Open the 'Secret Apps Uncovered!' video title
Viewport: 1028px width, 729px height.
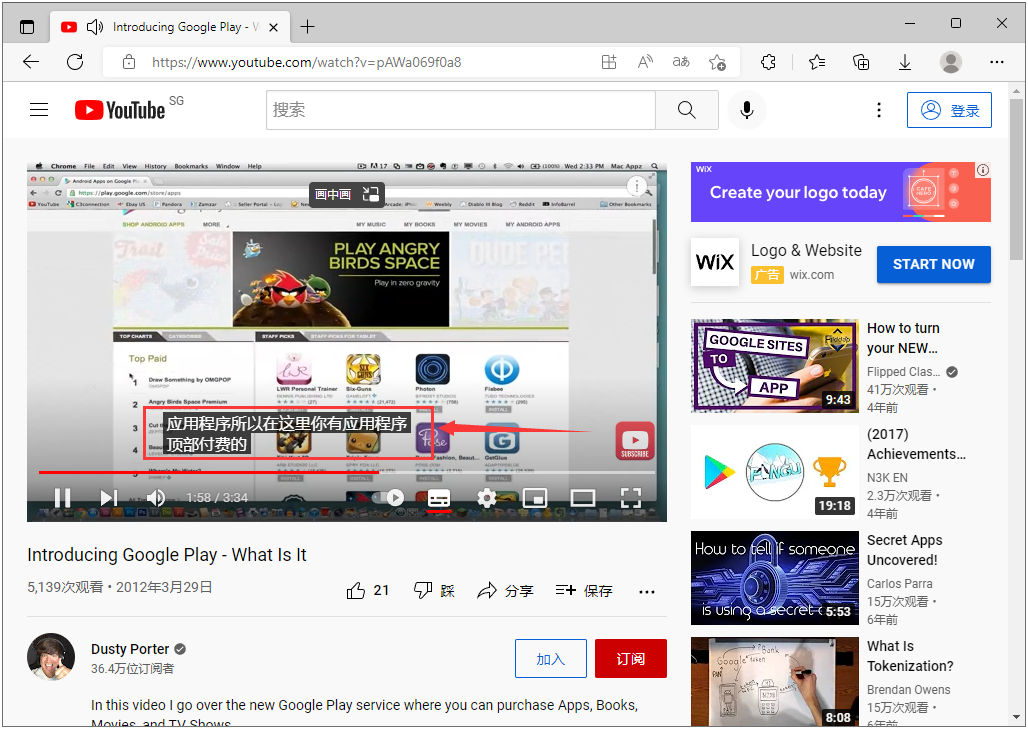pyautogui.click(x=904, y=550)
